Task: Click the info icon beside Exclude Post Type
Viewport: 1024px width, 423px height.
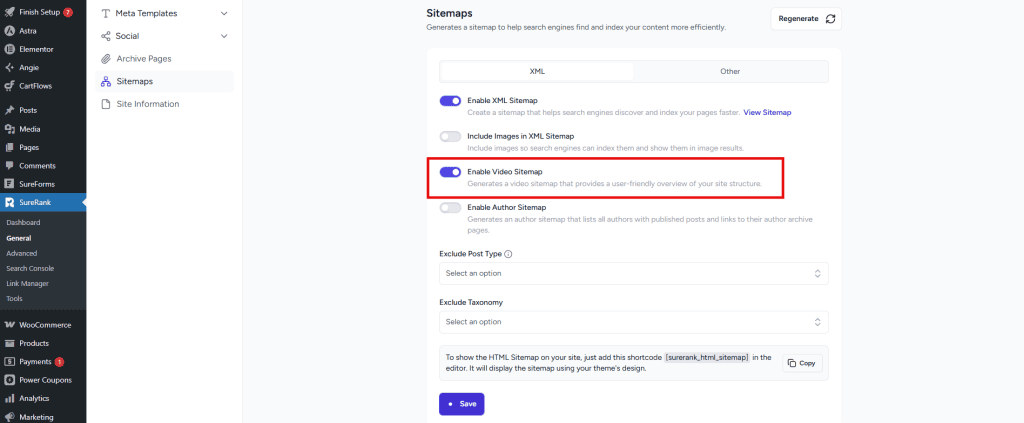Action: 508,254
